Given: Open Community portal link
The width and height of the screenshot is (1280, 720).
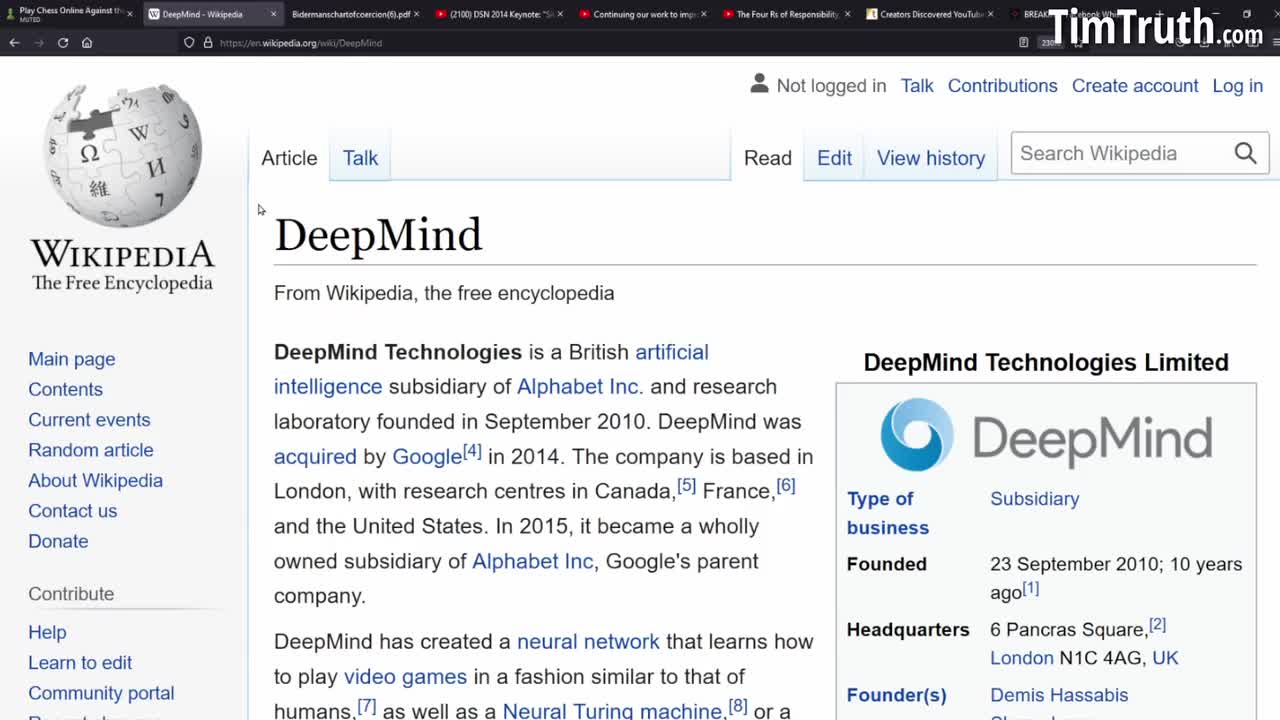Looking at the screenshot, I should point(101,693).
